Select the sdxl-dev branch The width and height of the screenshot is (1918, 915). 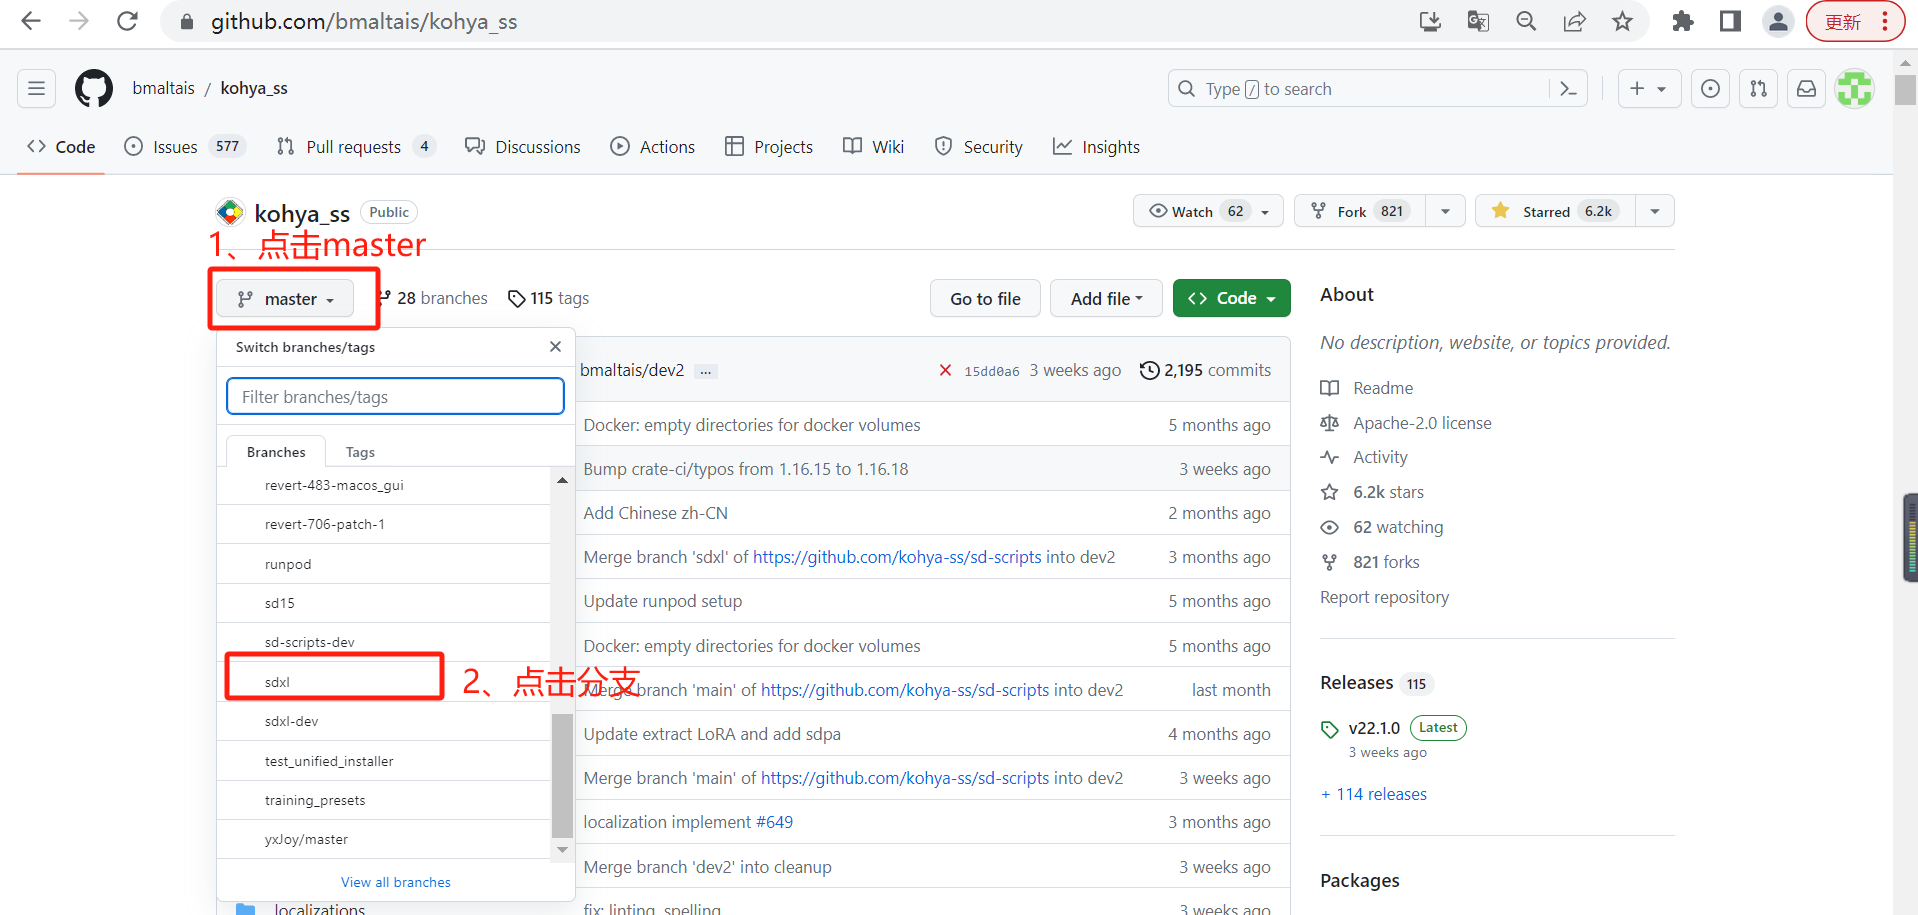(383, 721)
